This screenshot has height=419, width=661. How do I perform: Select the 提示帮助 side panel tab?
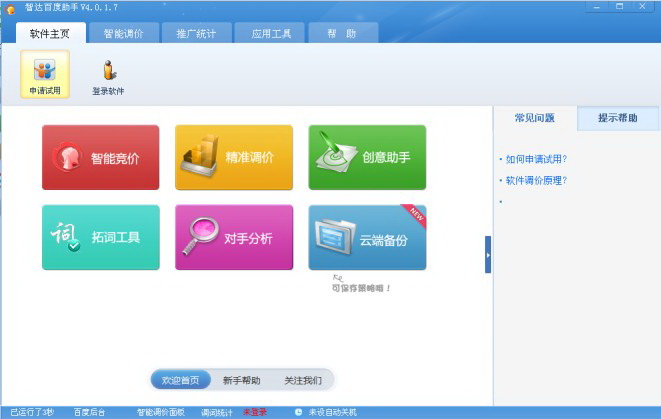point(618,118)
